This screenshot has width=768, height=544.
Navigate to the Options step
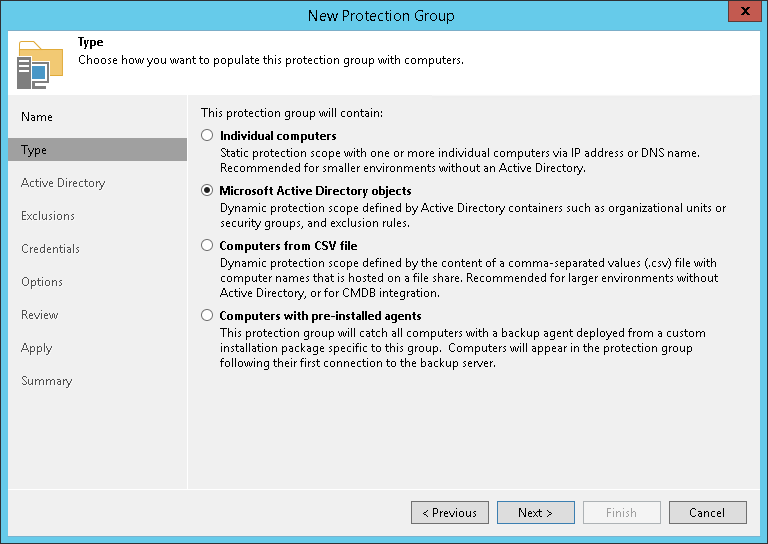(42, 282)
